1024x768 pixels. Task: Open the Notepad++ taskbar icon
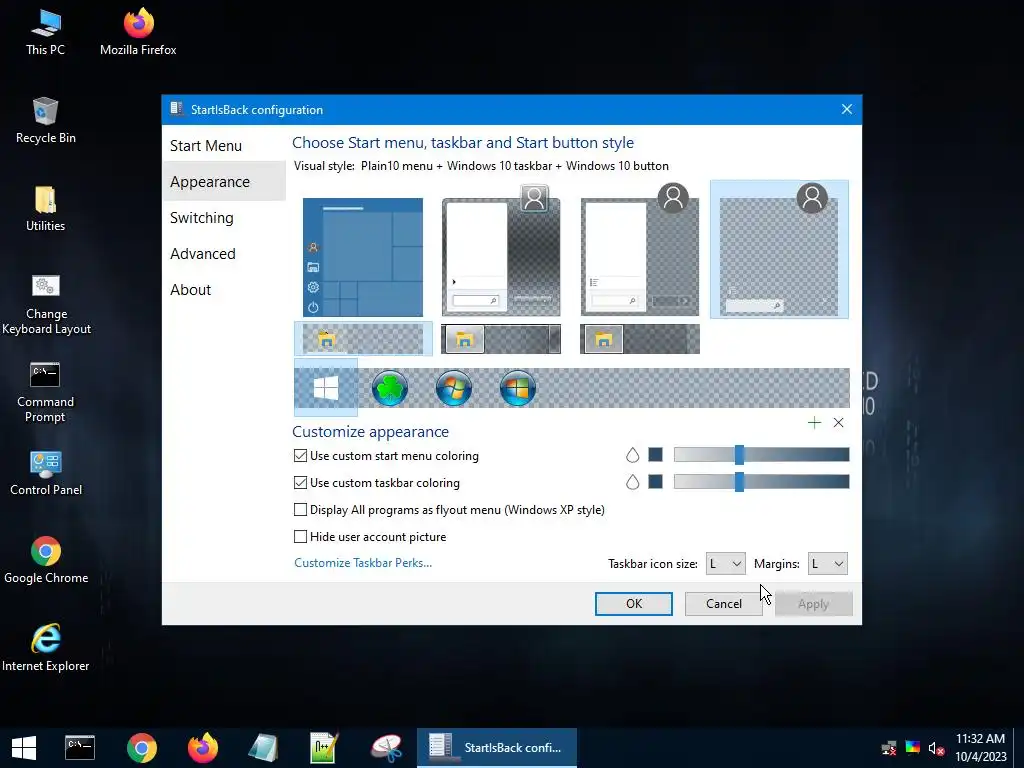(x=325, y=748)
